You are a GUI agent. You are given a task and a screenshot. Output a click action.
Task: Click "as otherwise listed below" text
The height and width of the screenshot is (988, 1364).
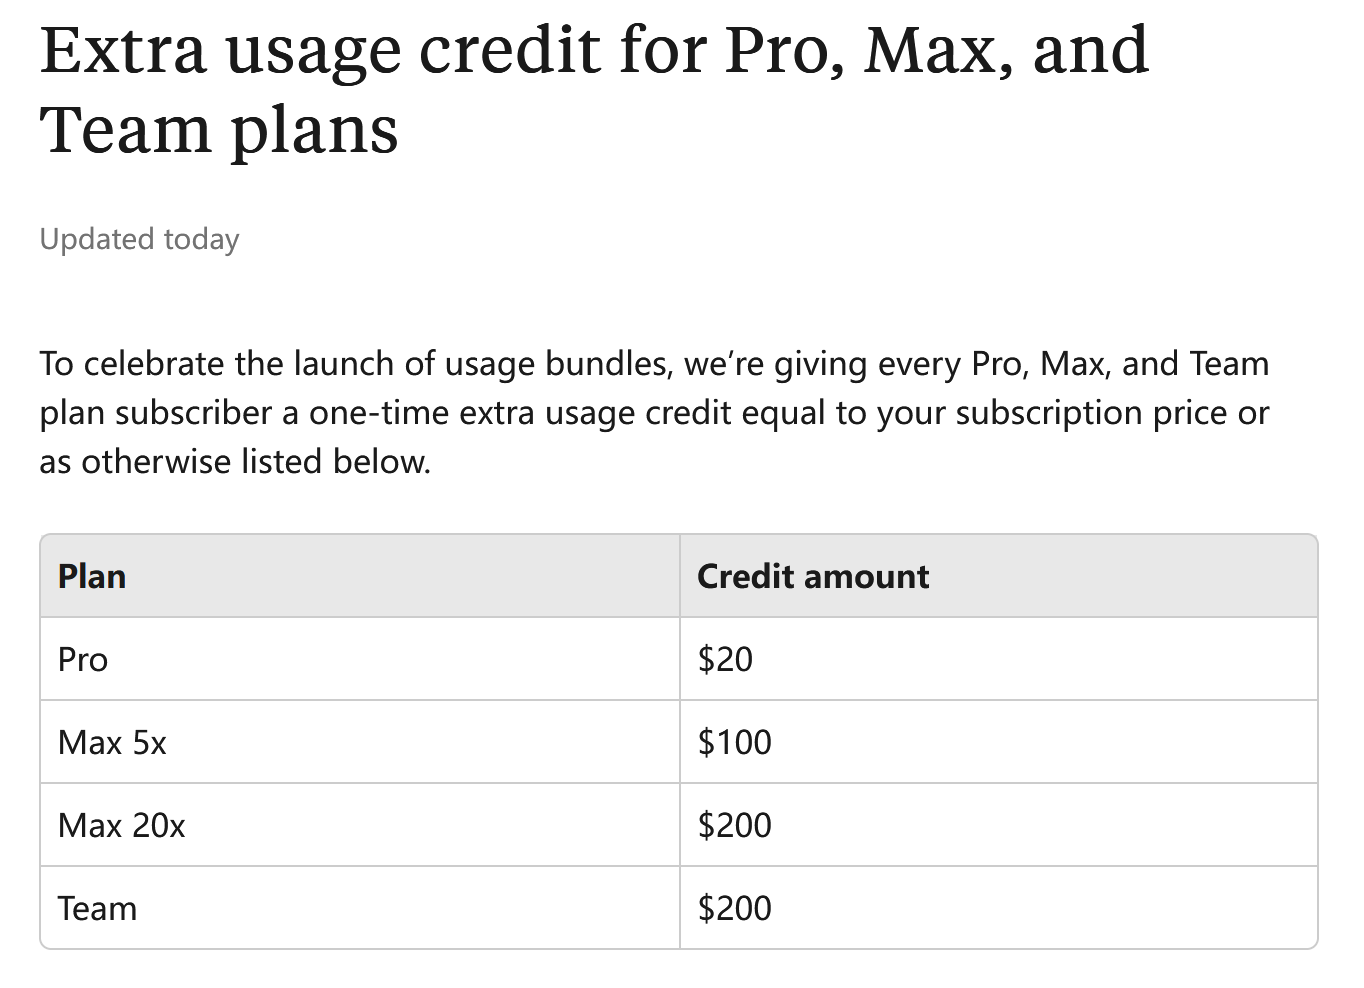(234, 462)
